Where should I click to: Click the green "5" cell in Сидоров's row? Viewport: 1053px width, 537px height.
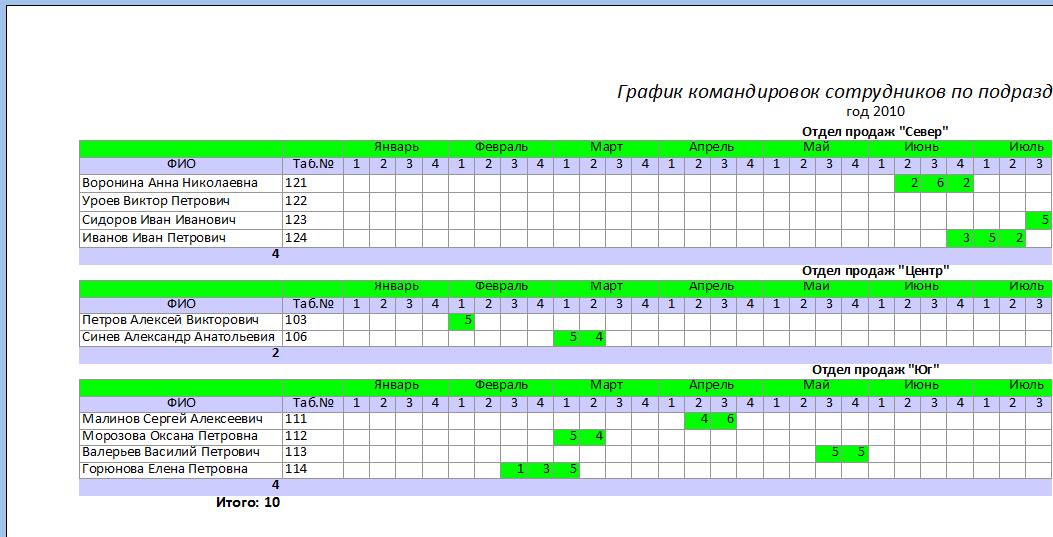pos(1039,219)
